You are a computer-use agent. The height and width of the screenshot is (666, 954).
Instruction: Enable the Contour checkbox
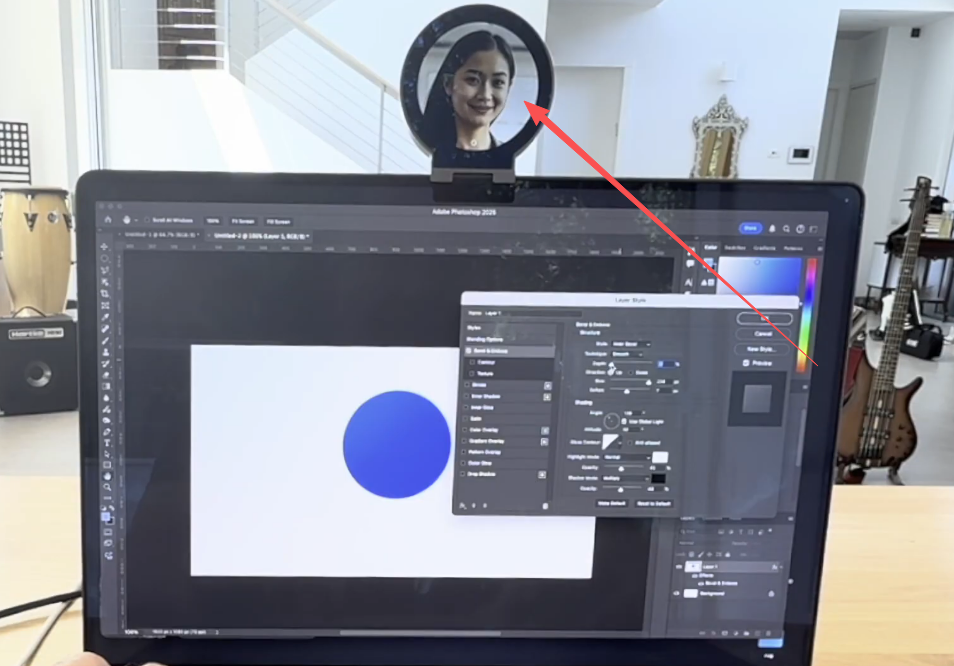[x=472, y=362]
